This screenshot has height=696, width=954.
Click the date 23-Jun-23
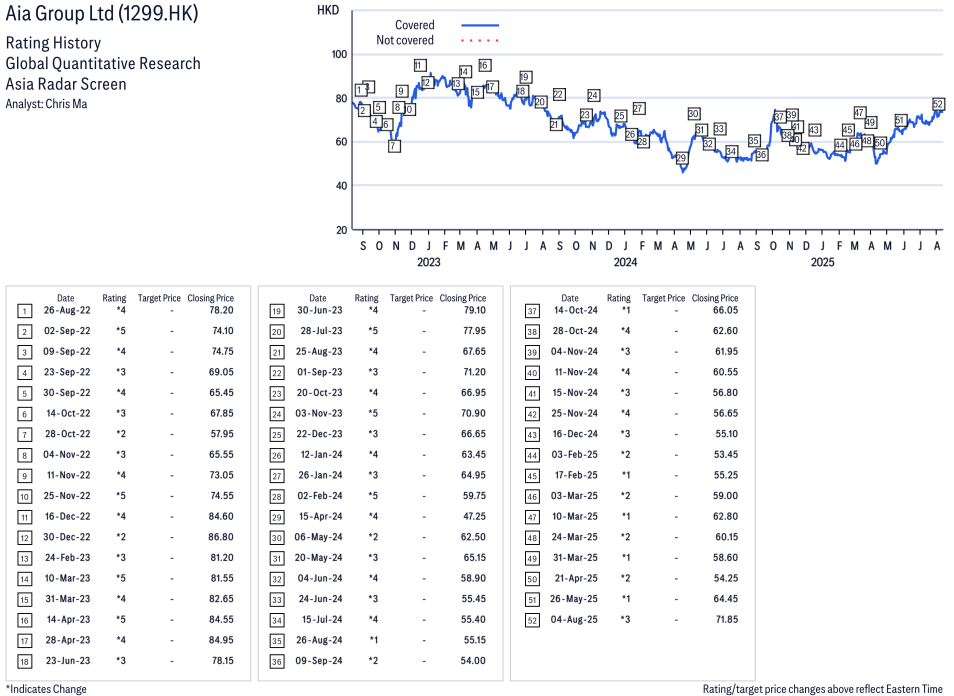(68, 661)
